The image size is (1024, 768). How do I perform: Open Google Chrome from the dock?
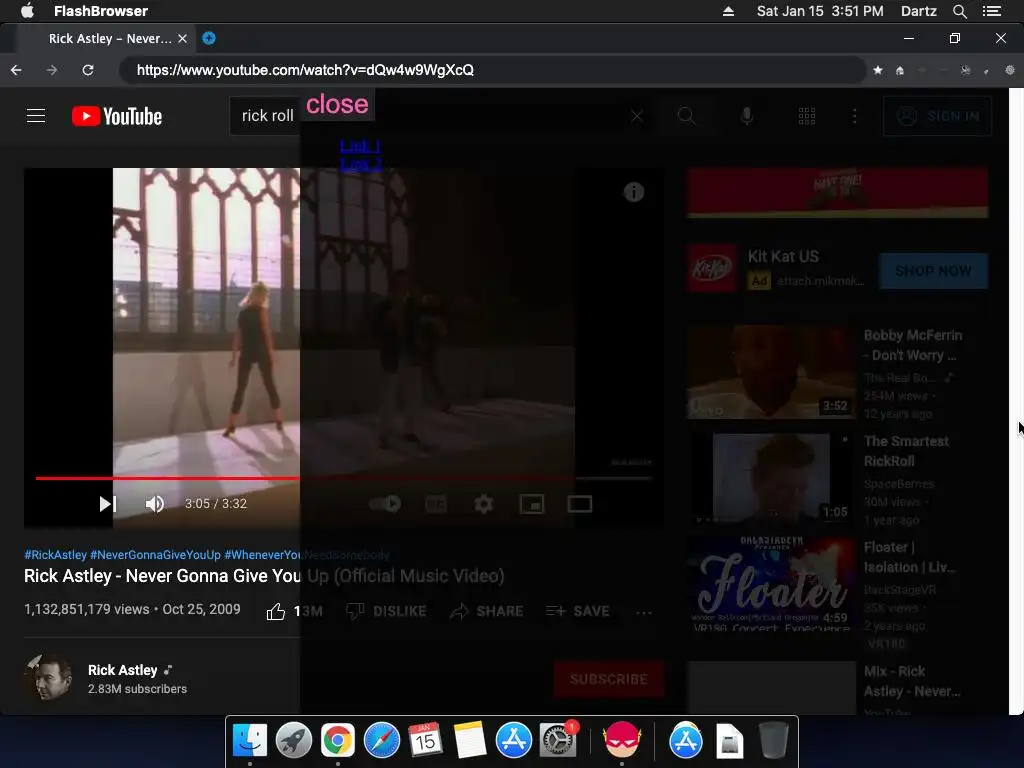[337, 740]
